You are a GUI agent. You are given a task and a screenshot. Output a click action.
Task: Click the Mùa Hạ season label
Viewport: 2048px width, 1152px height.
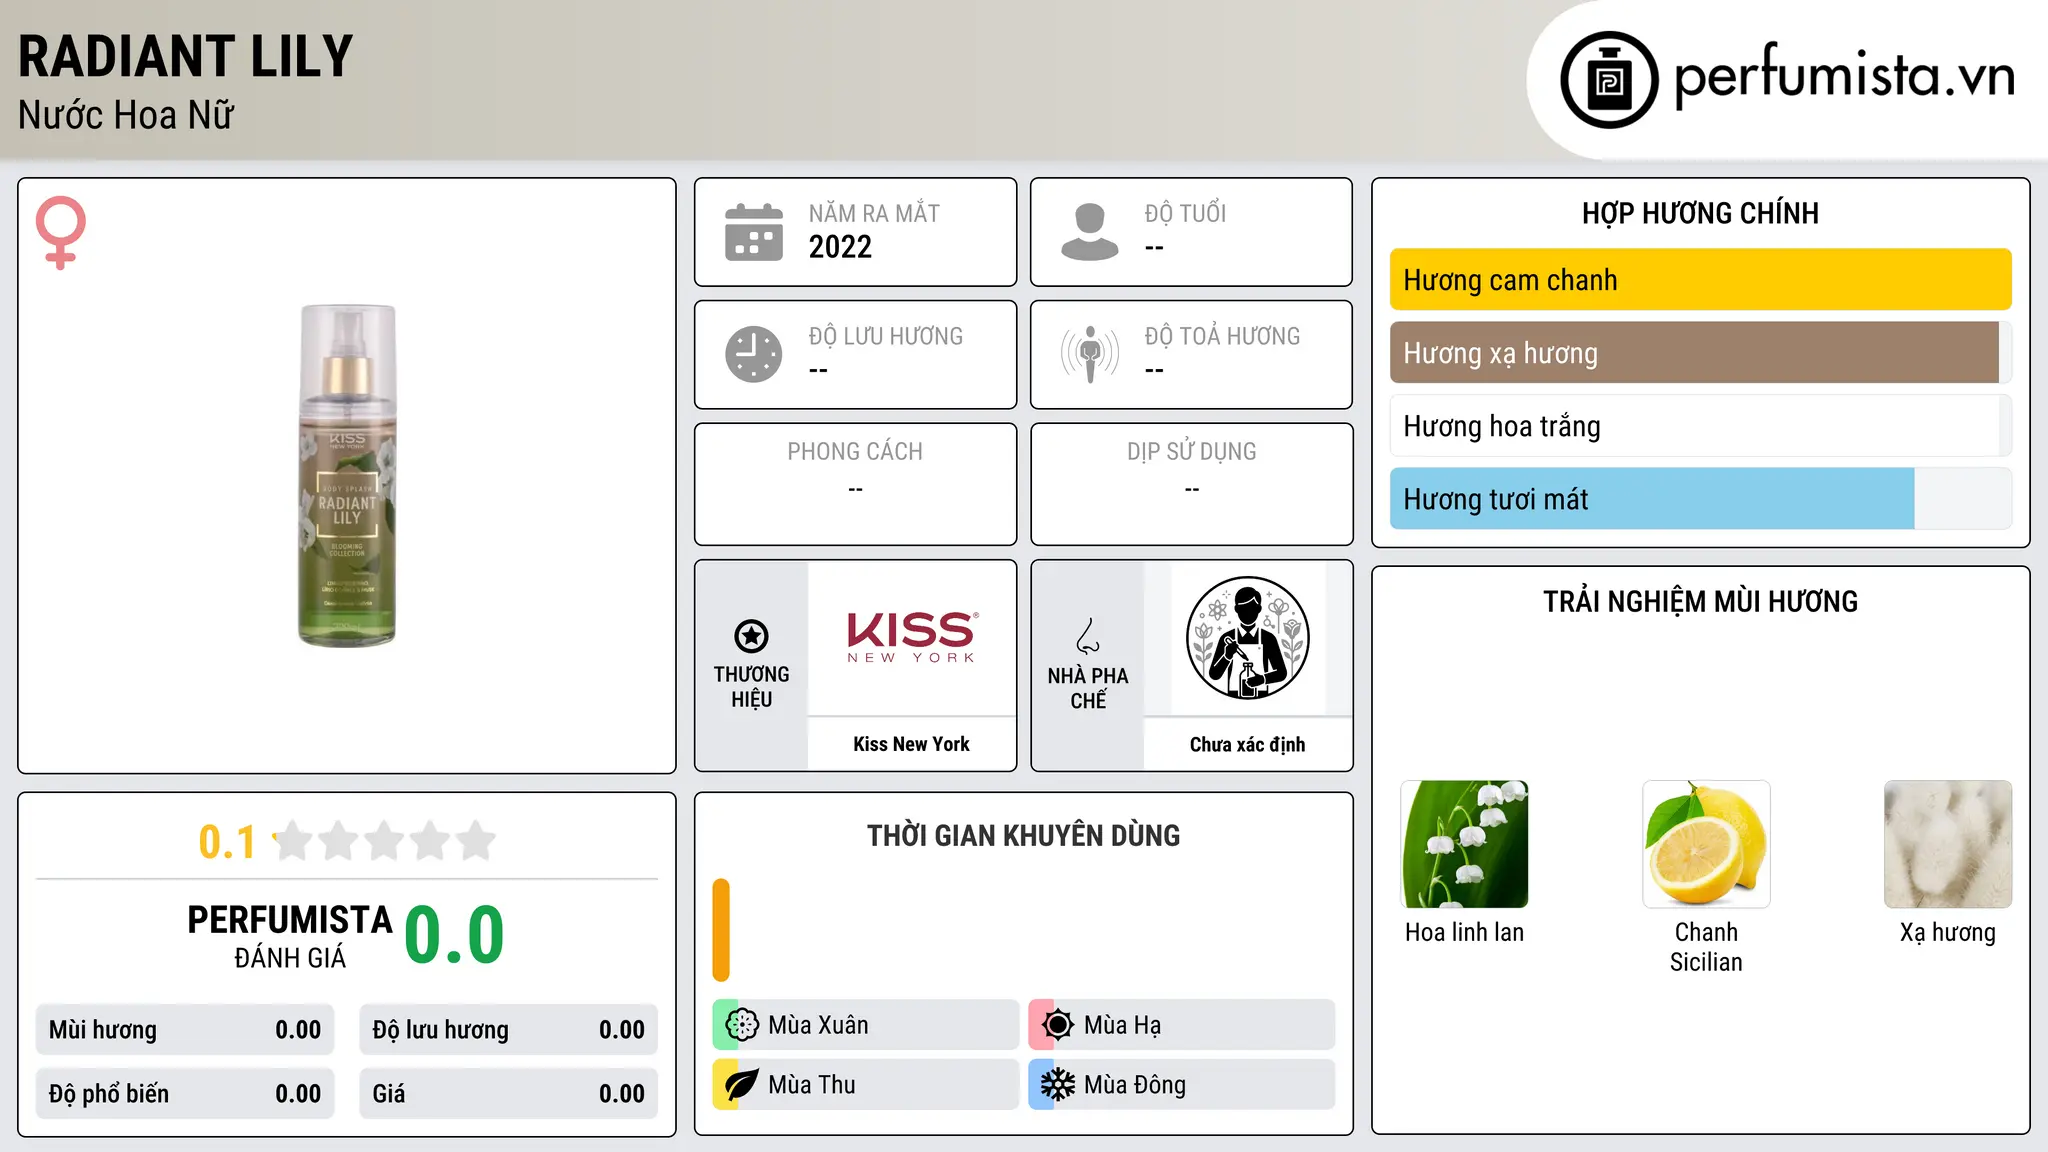pyautogui.click(x=1123, y=1025)
